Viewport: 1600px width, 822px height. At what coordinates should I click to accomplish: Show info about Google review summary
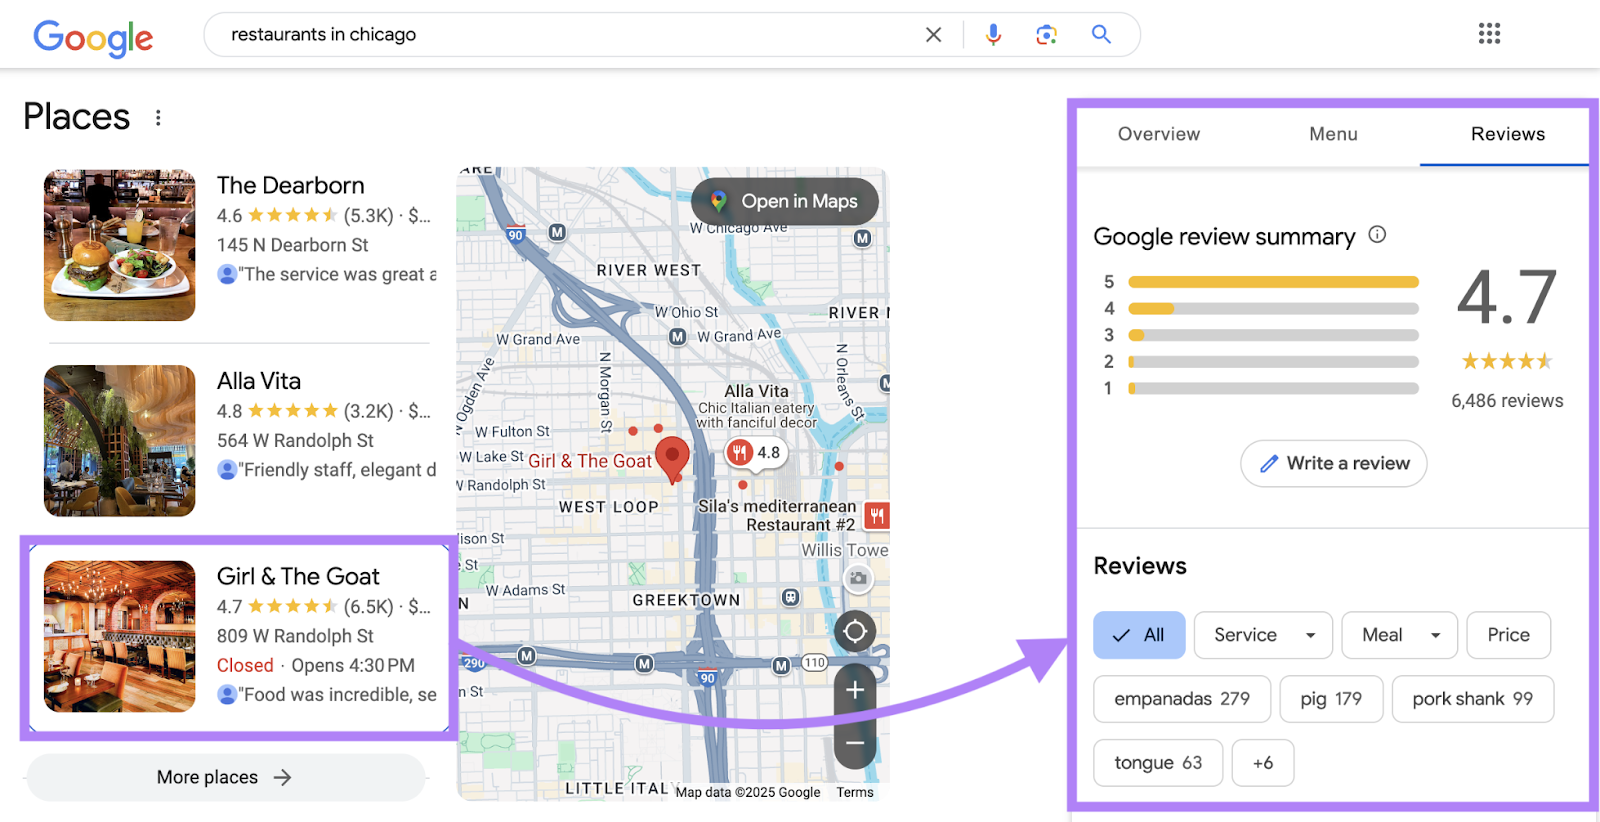click(1377, 235)
